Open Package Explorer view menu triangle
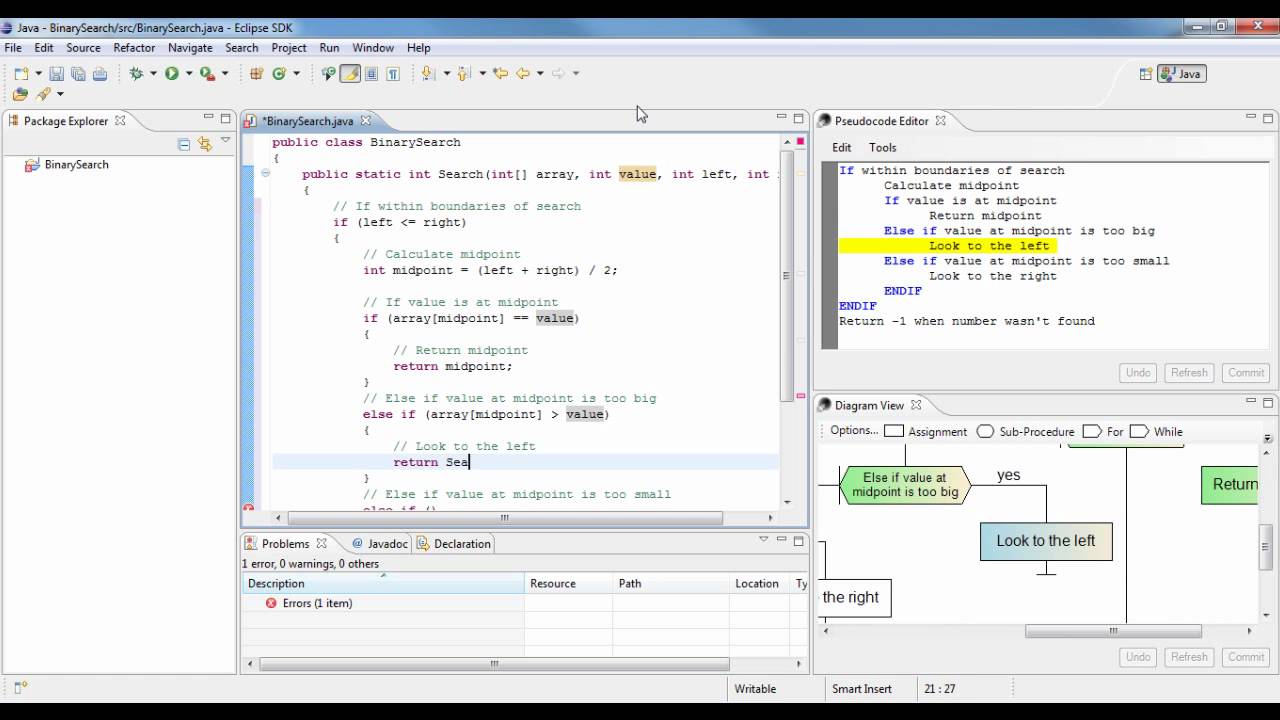Screen dimensions: 1280x720 226,141
